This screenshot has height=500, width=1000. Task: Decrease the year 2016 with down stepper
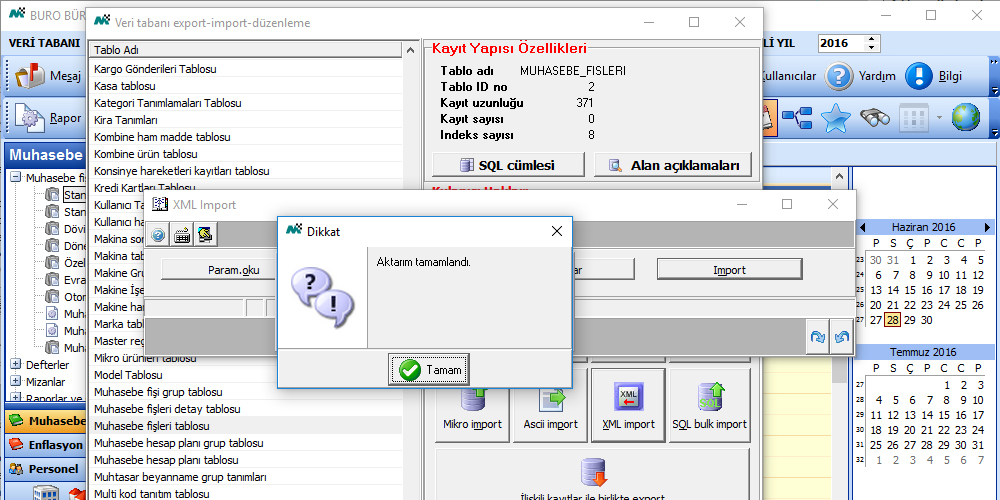872,48
